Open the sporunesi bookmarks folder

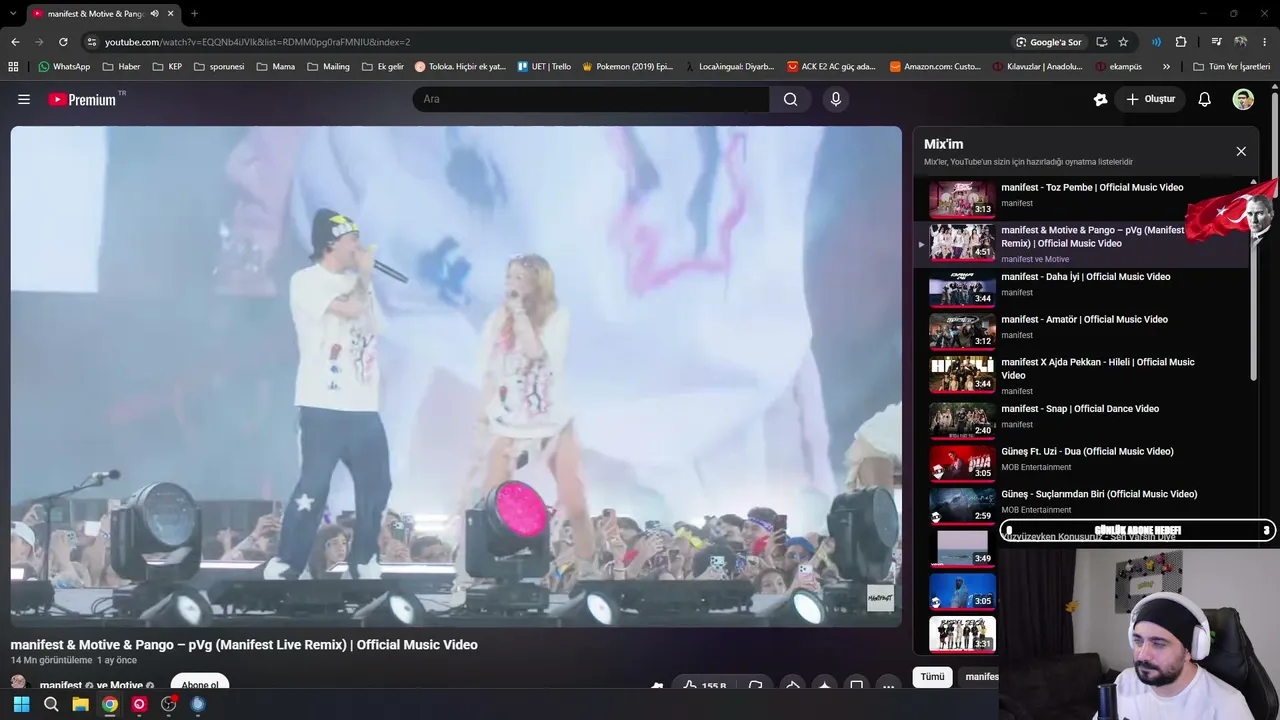219,67
